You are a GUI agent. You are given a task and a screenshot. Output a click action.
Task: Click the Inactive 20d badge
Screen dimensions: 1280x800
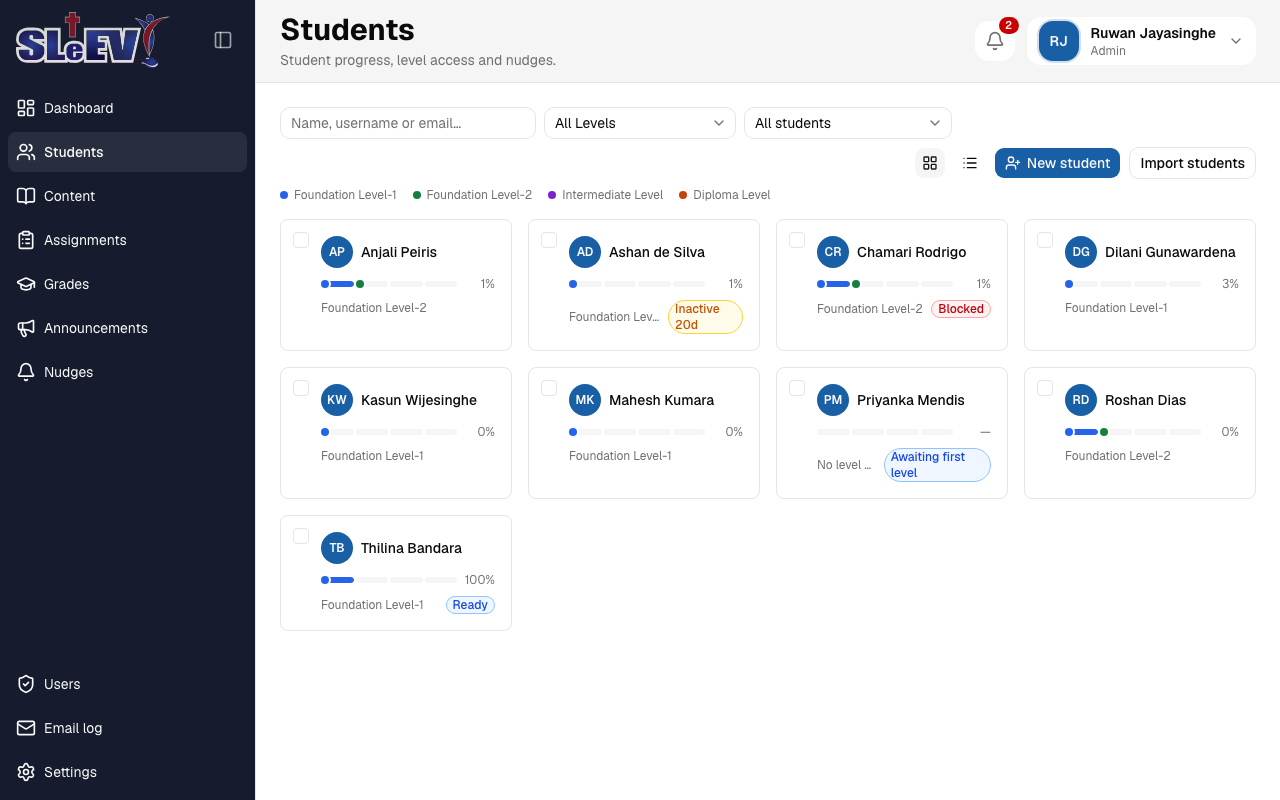coord(705,317)
